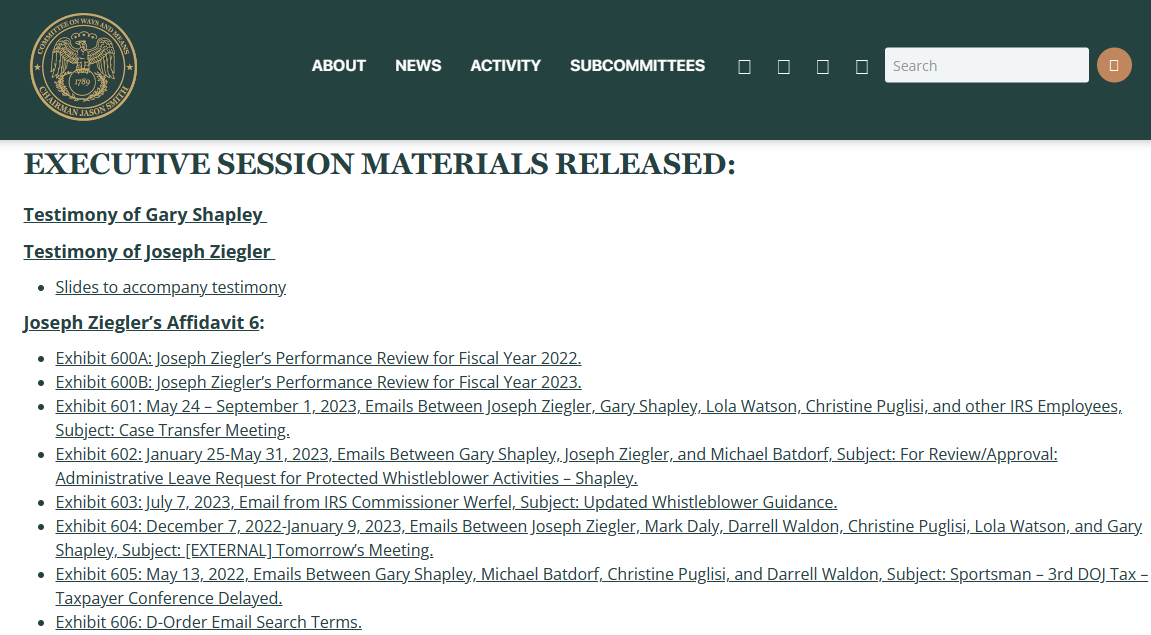Focus the Search input field
Screen dimensions: 1151x635
point(987,65)
